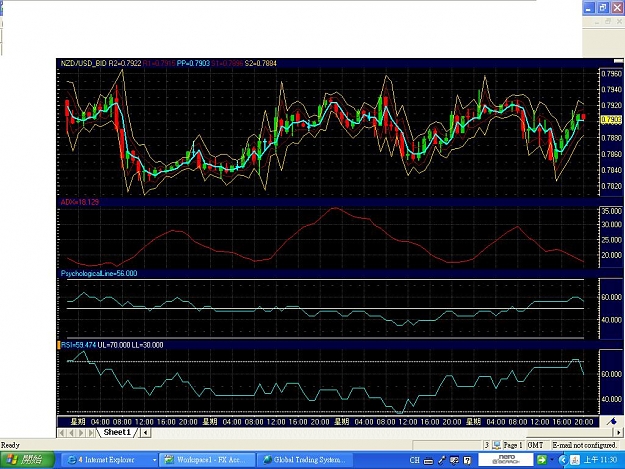This screenshot has width=625, height=469.
Task: Jump to the last sheet arrow
Action: [91, 433]
